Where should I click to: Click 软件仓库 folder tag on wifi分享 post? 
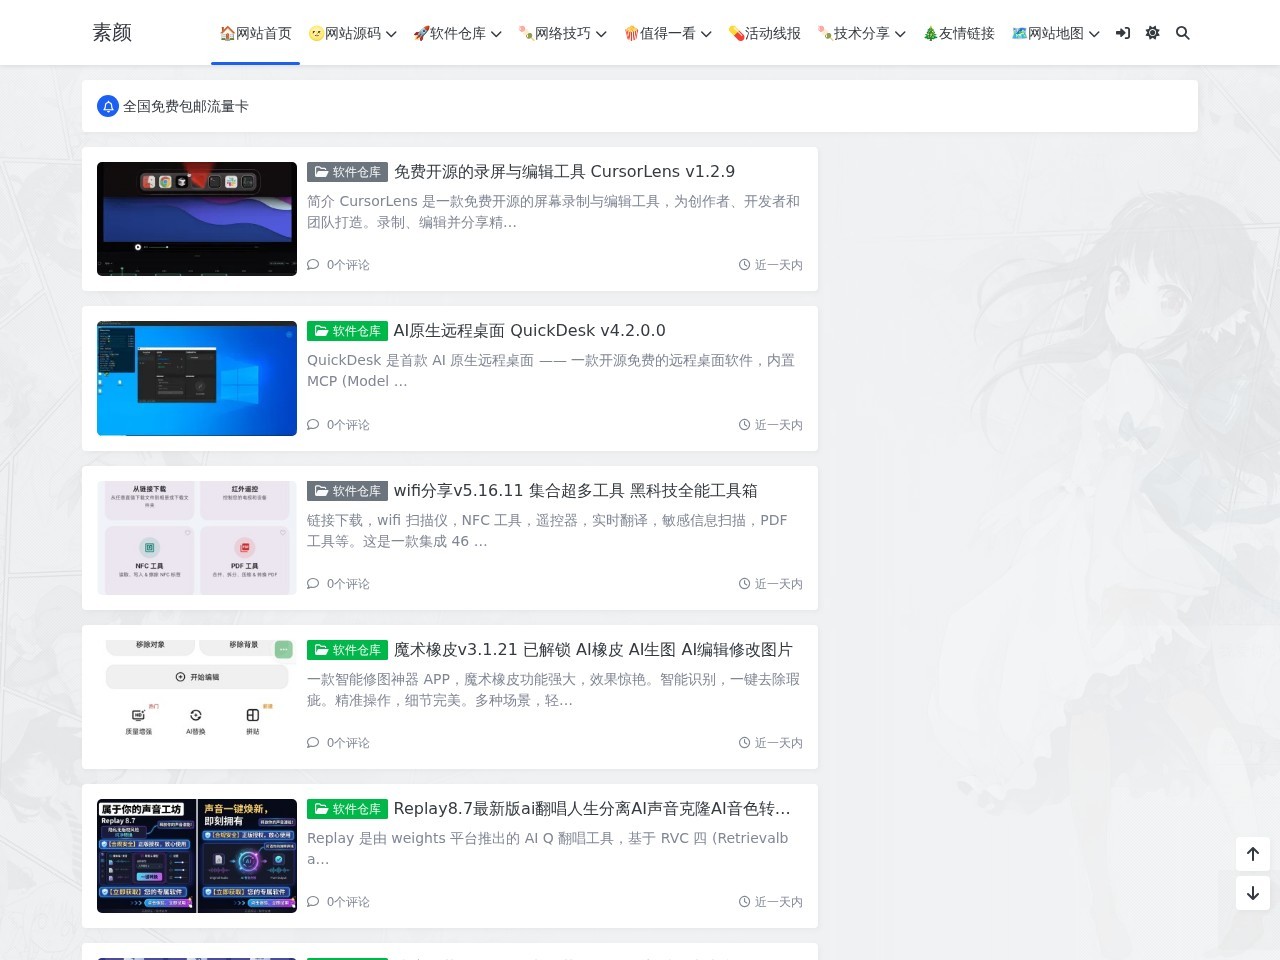347,491
